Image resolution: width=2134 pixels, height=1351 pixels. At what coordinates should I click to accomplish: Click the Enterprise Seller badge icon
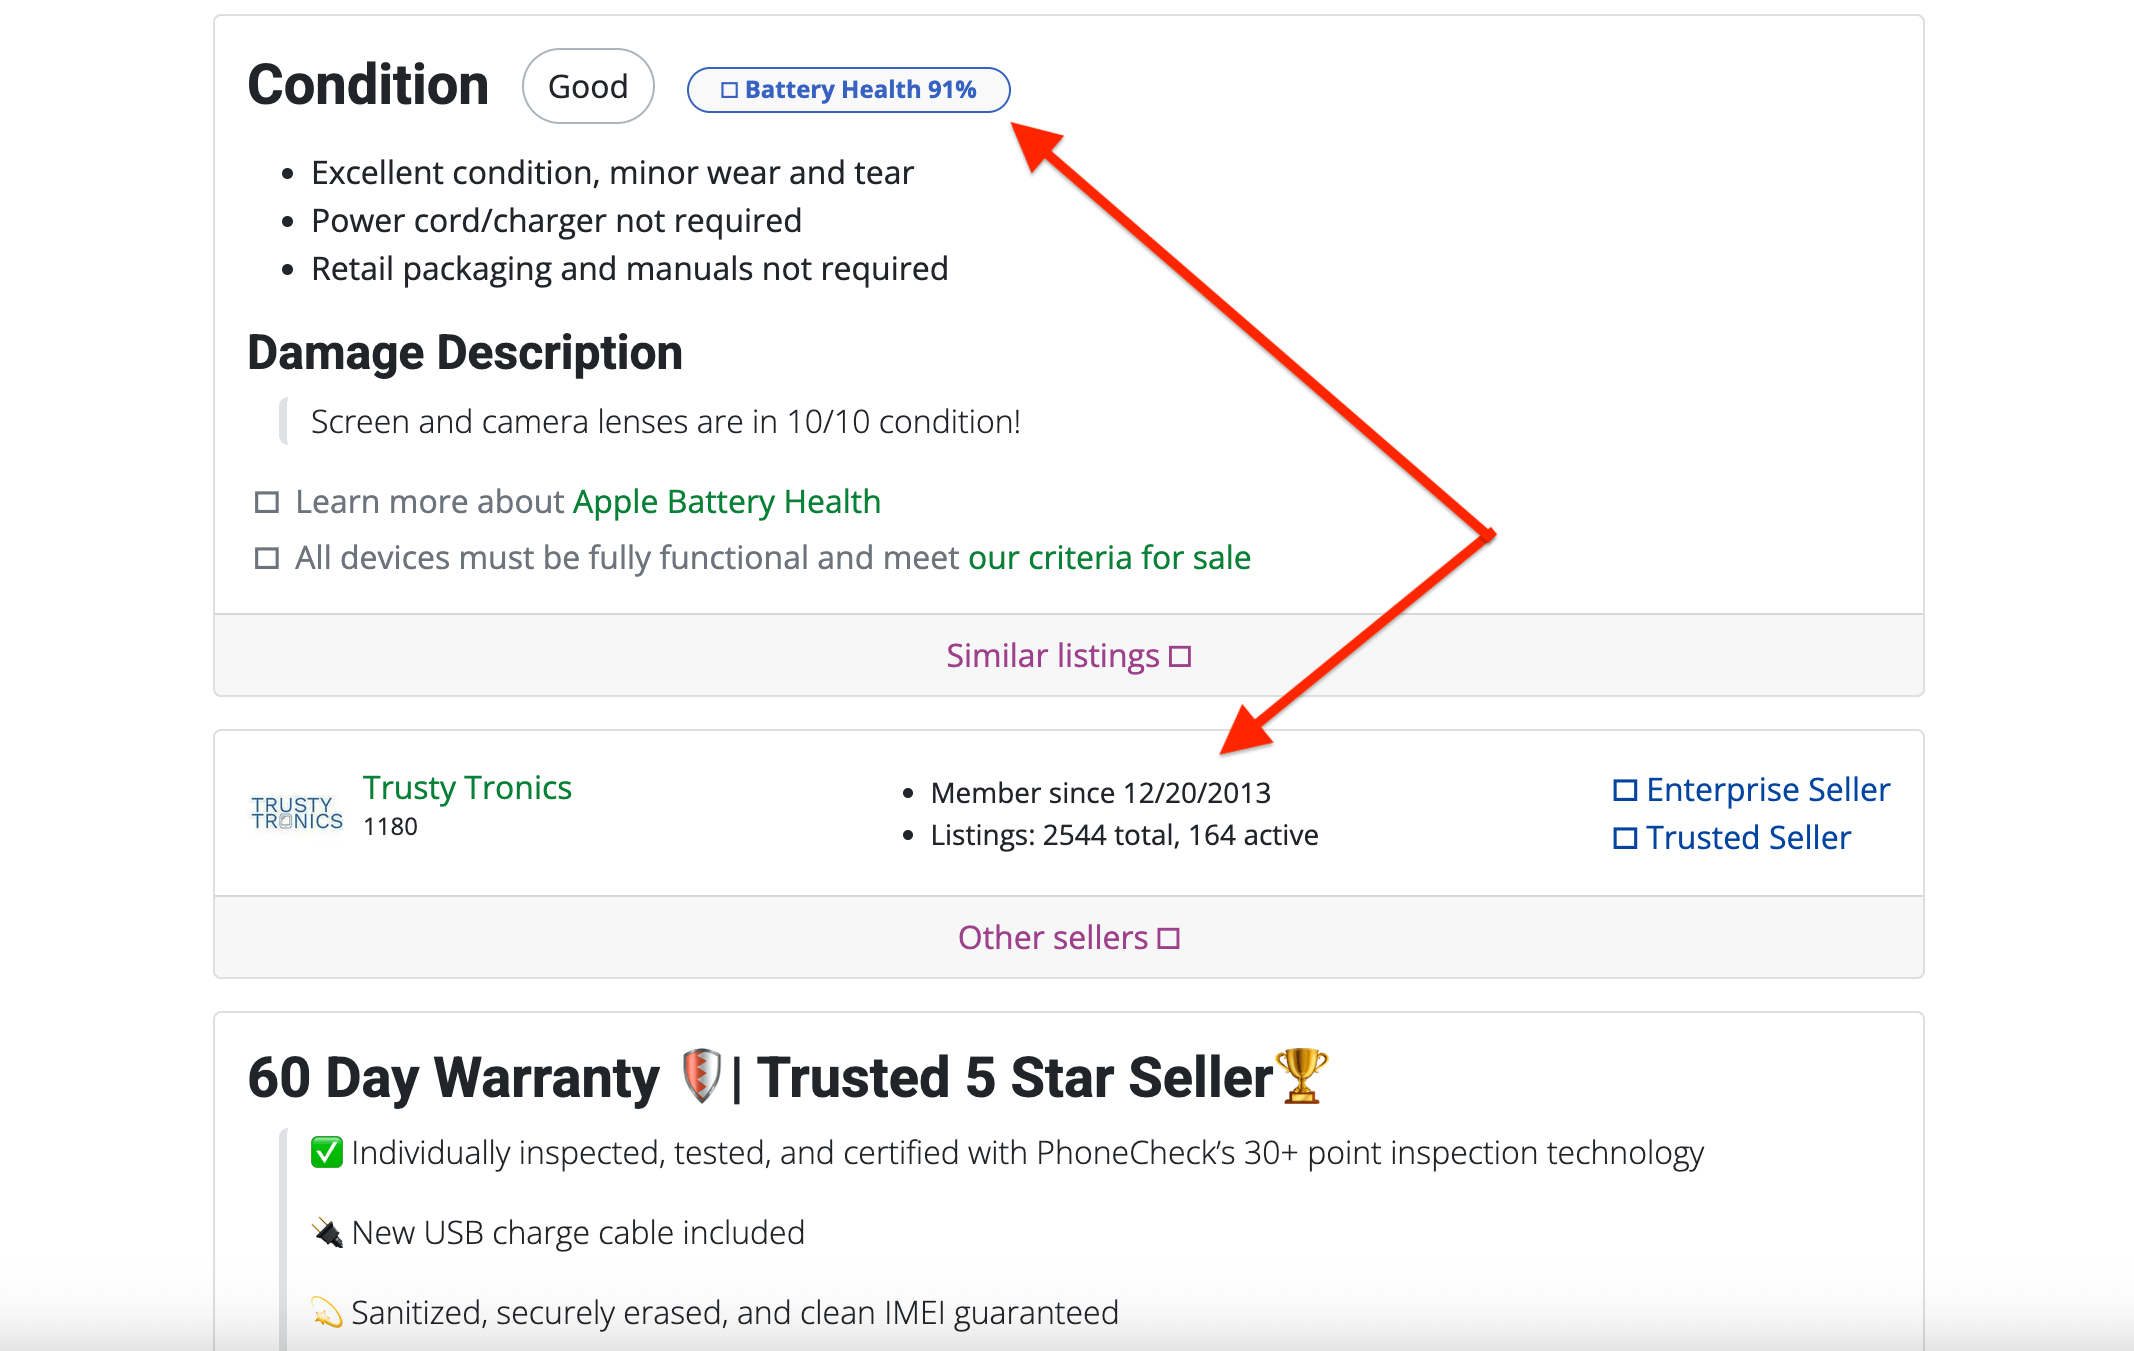[1625, 790]
